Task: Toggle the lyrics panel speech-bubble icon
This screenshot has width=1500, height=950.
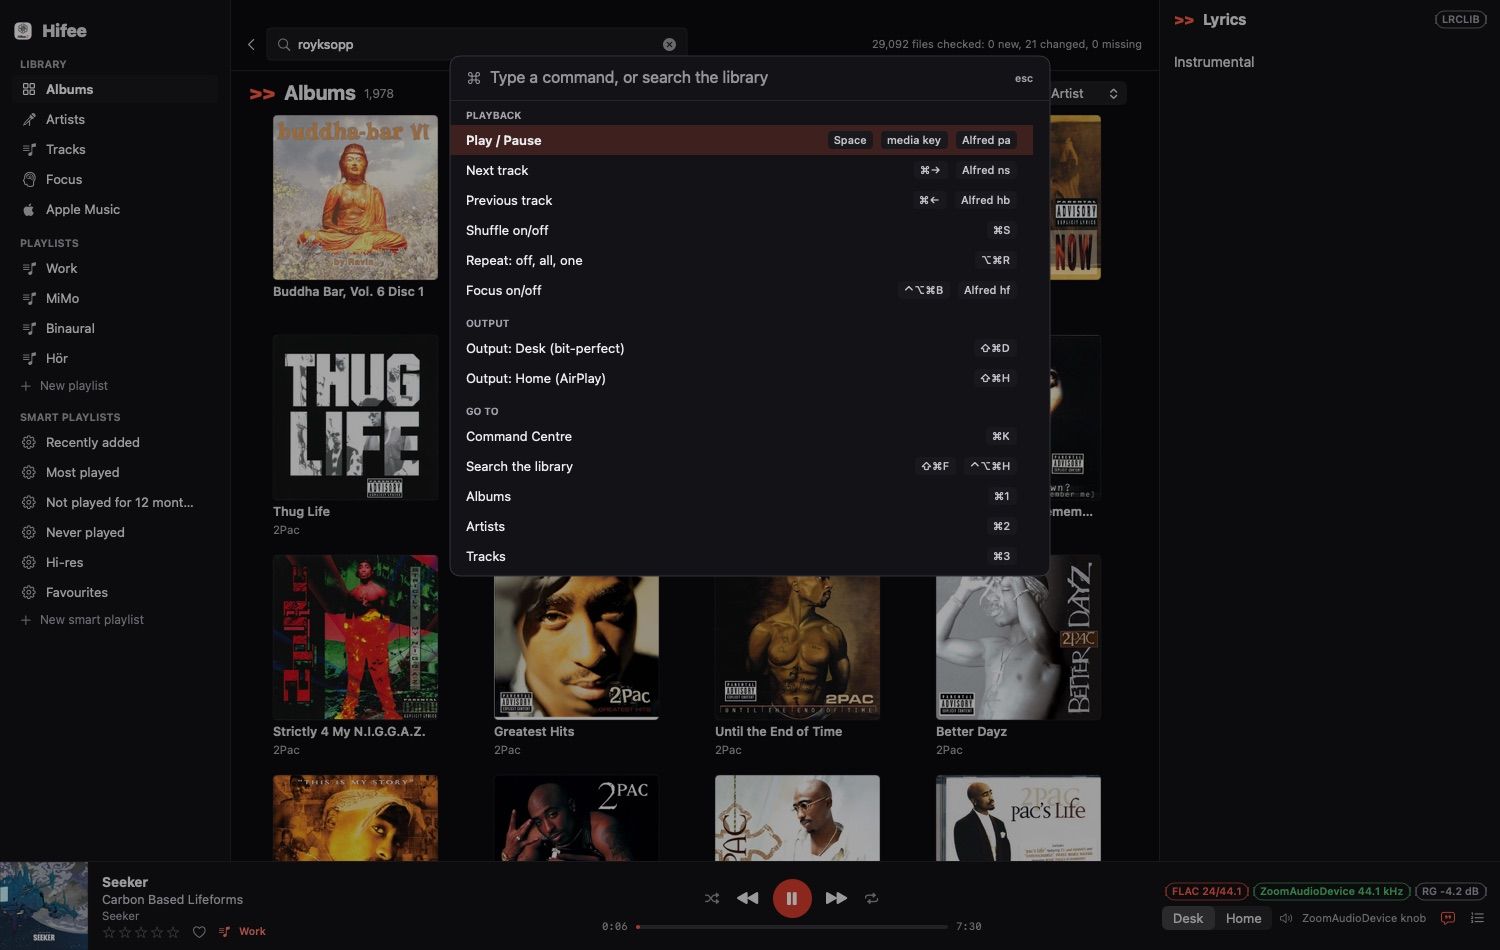Action: [x=1447, y=918]
